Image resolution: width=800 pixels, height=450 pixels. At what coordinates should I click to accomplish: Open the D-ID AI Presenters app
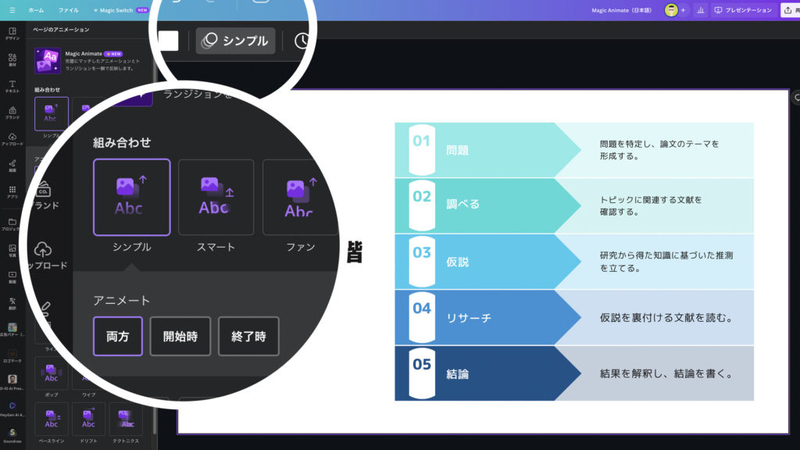[12, 383]
